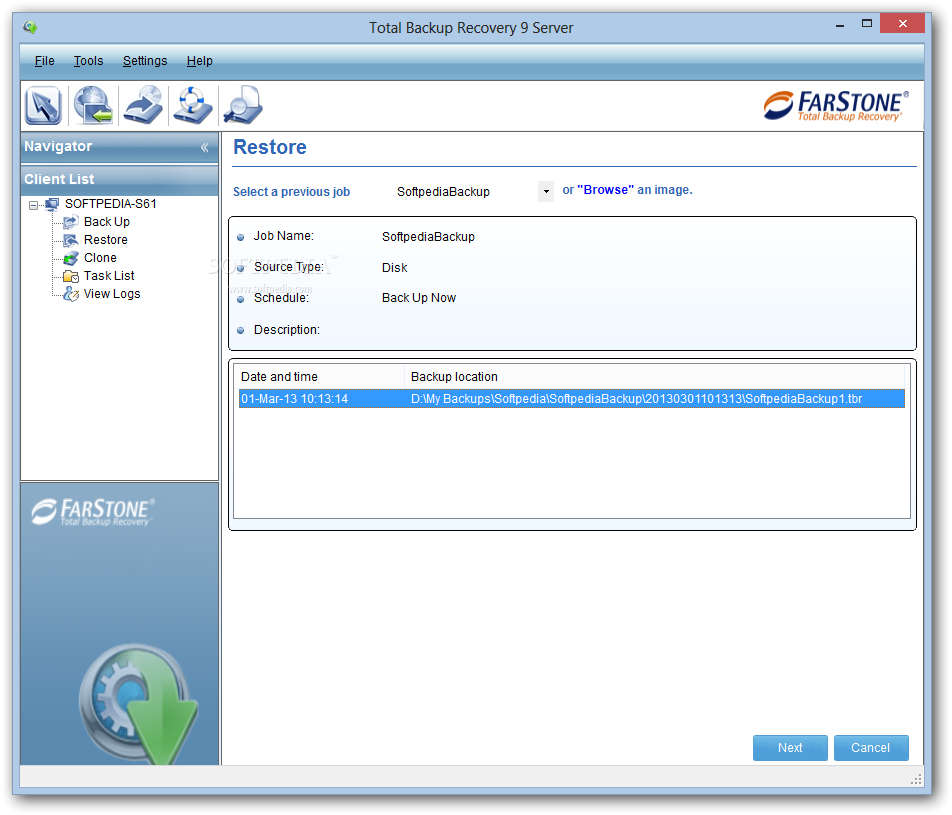This screenshot has width=952, height=815.
Task: Open the Settings menu
Action: pos(144,61)
